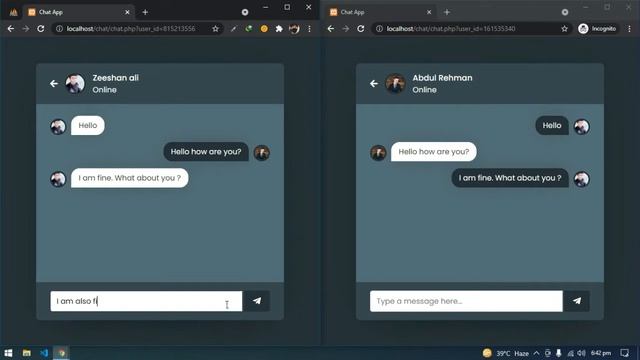Open Extensions puzzle icon in left browser

(x=279, y=29)
